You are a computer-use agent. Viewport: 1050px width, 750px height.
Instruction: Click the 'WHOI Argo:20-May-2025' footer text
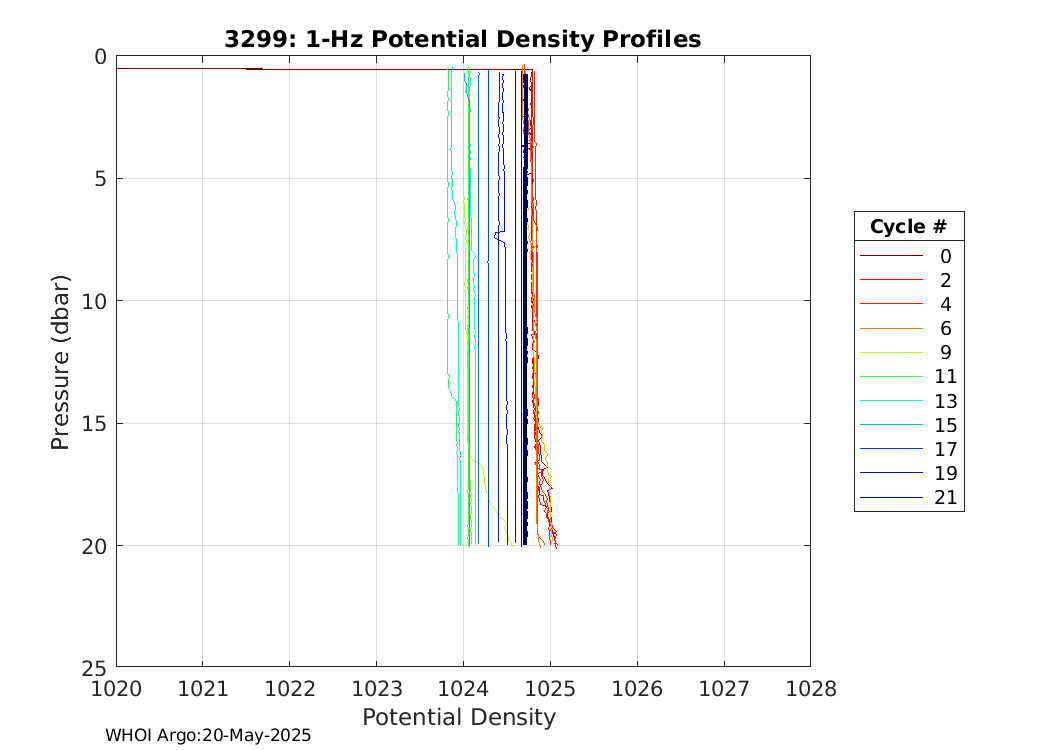point(208,735)
